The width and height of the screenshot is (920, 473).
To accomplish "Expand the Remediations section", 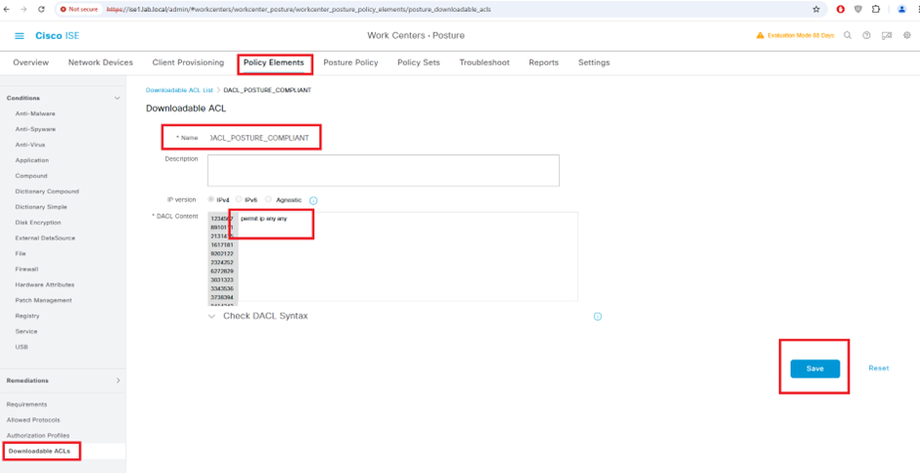I will coord(118,380).
